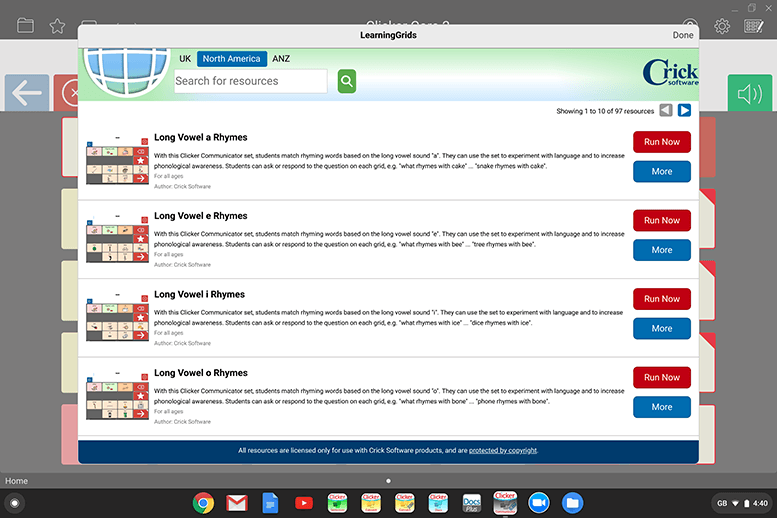Go to next page of resources

point(684,111)
